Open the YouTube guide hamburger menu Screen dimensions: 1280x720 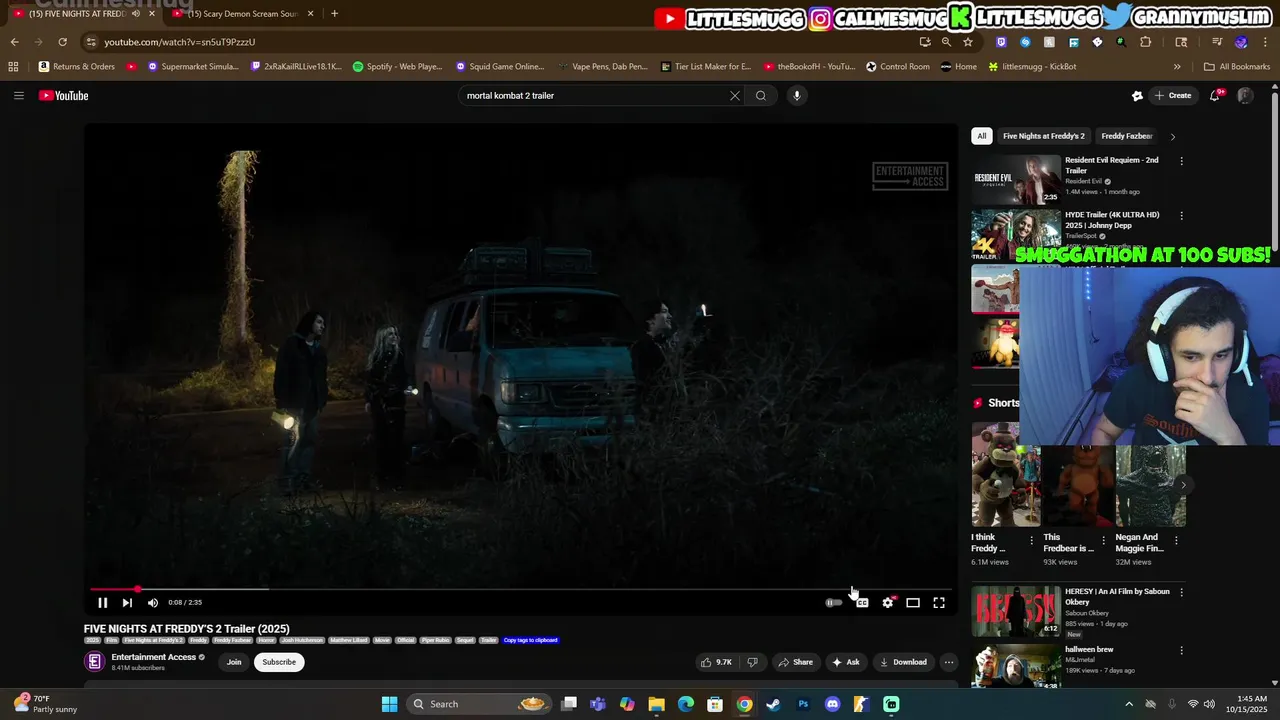(x=18, y=96)
